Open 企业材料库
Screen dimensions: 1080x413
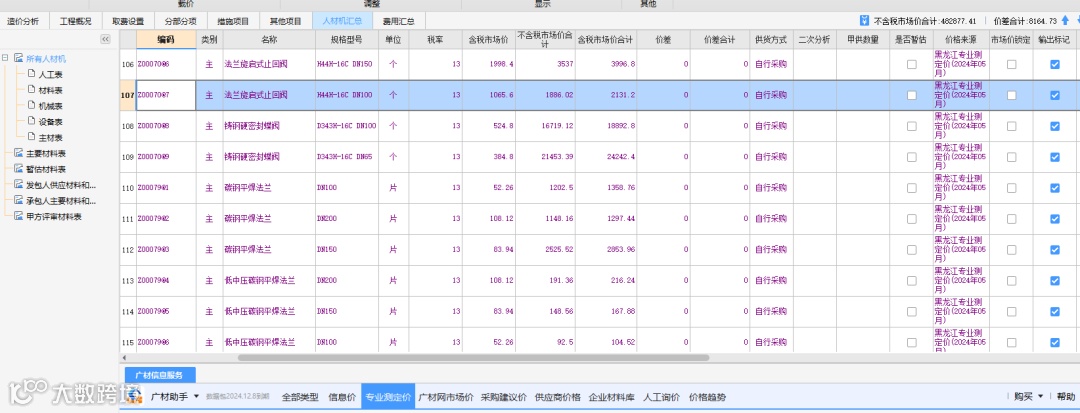pos(611,397)
